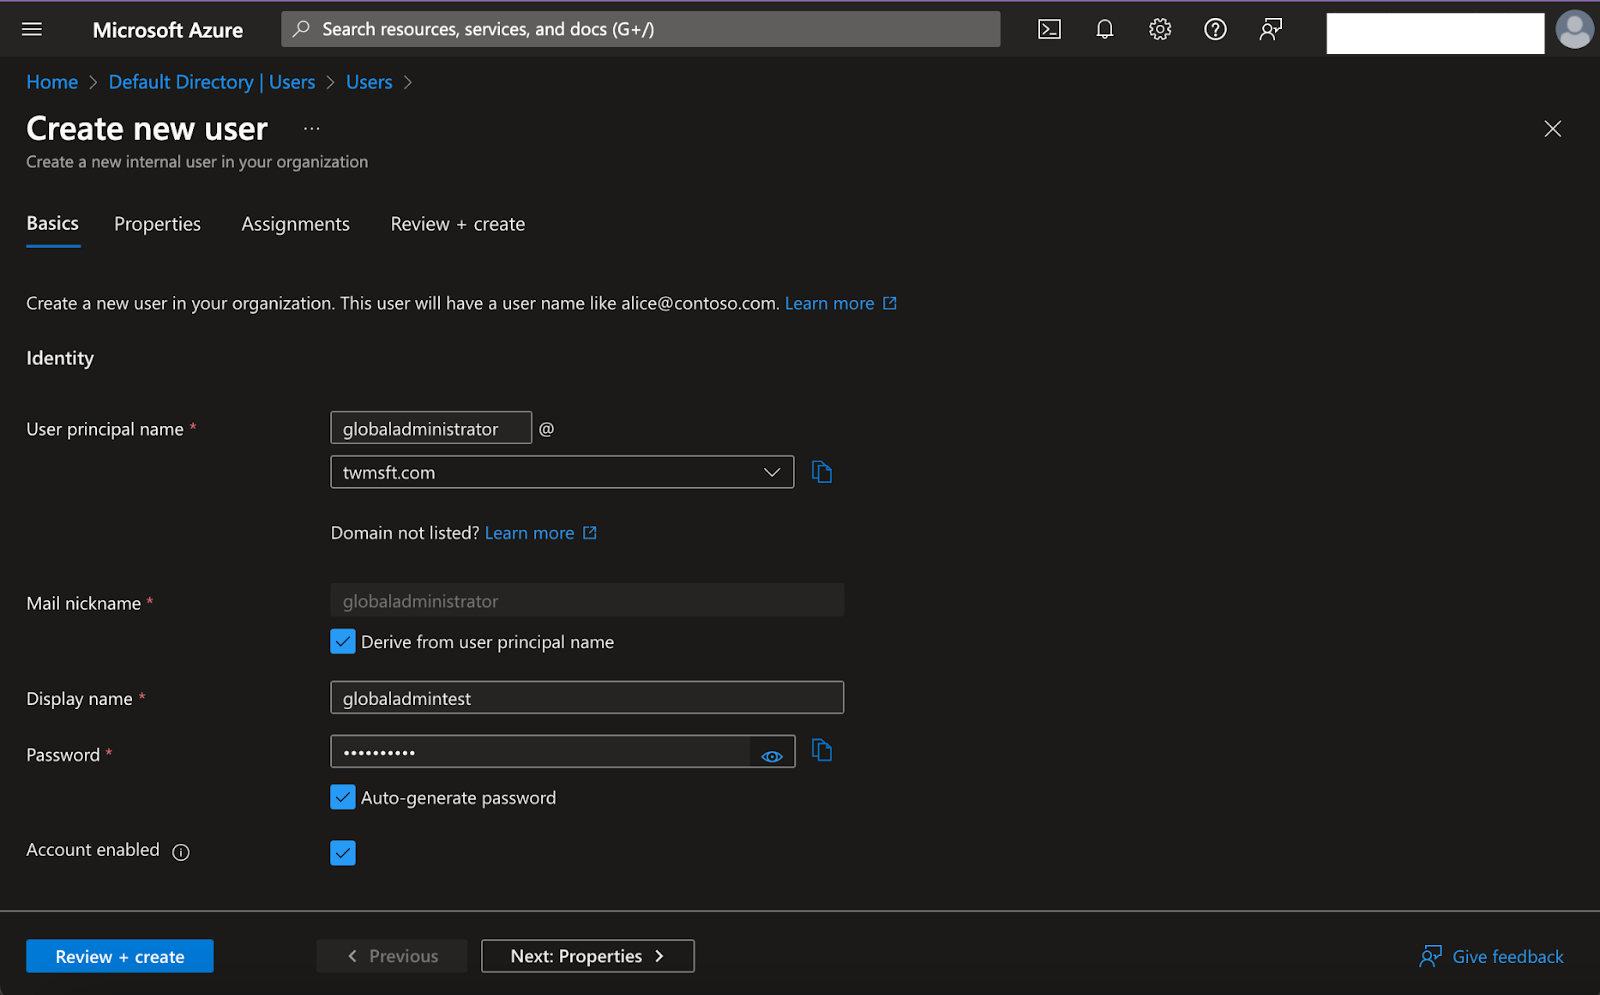The image size is (1600, 995).
Task: Click the user principal name field
Action: pyautogui.click(x=431, y=428)
